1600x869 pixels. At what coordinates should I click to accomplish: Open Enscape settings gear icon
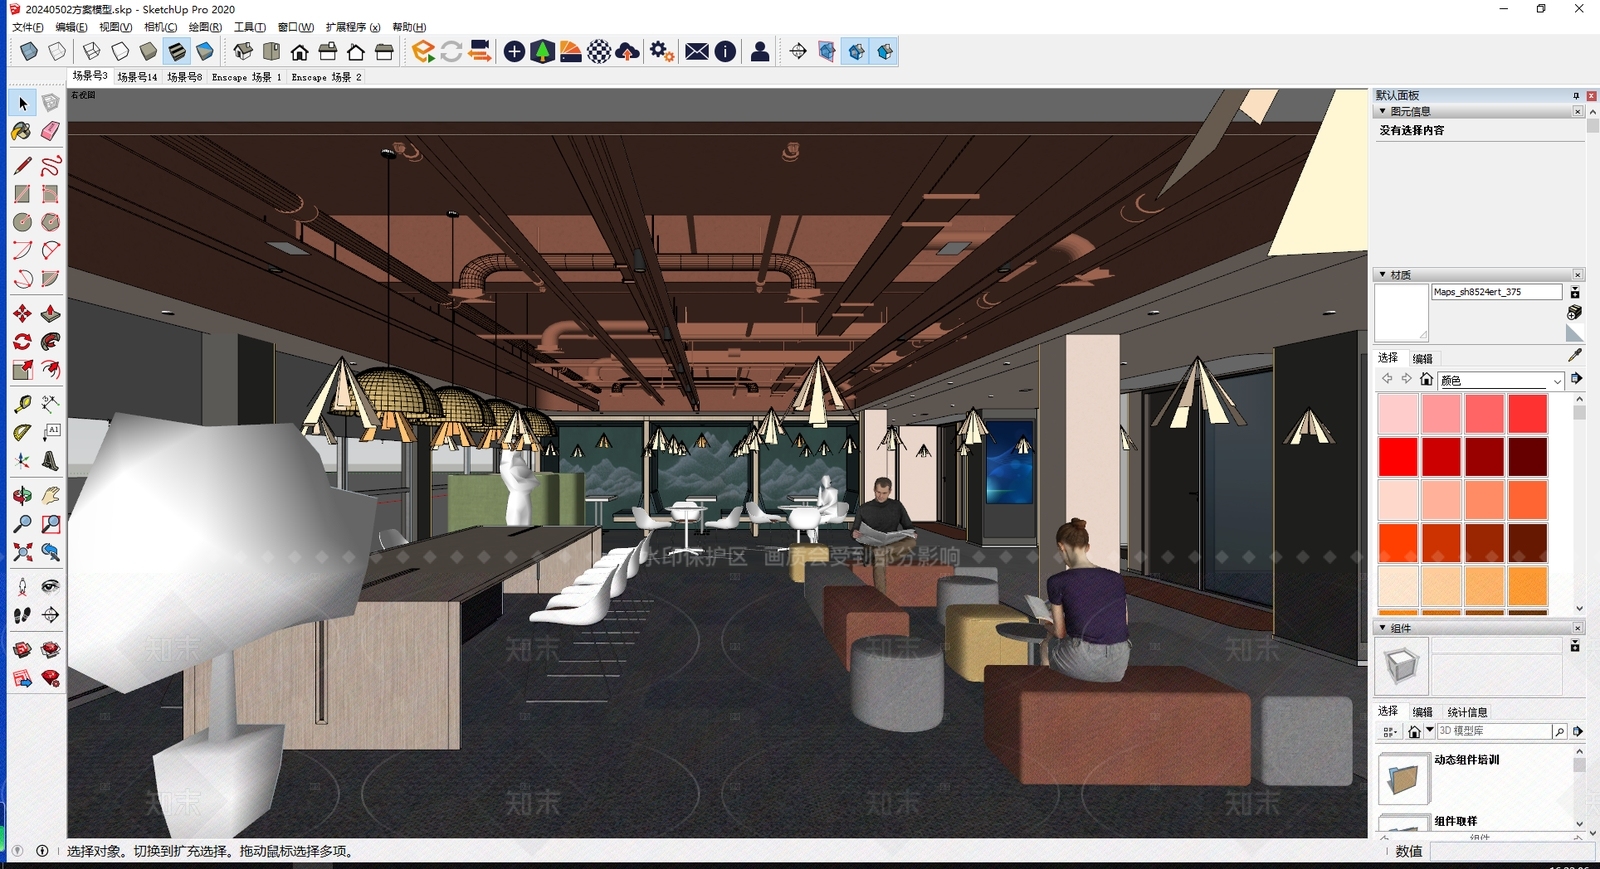[661, 52]
